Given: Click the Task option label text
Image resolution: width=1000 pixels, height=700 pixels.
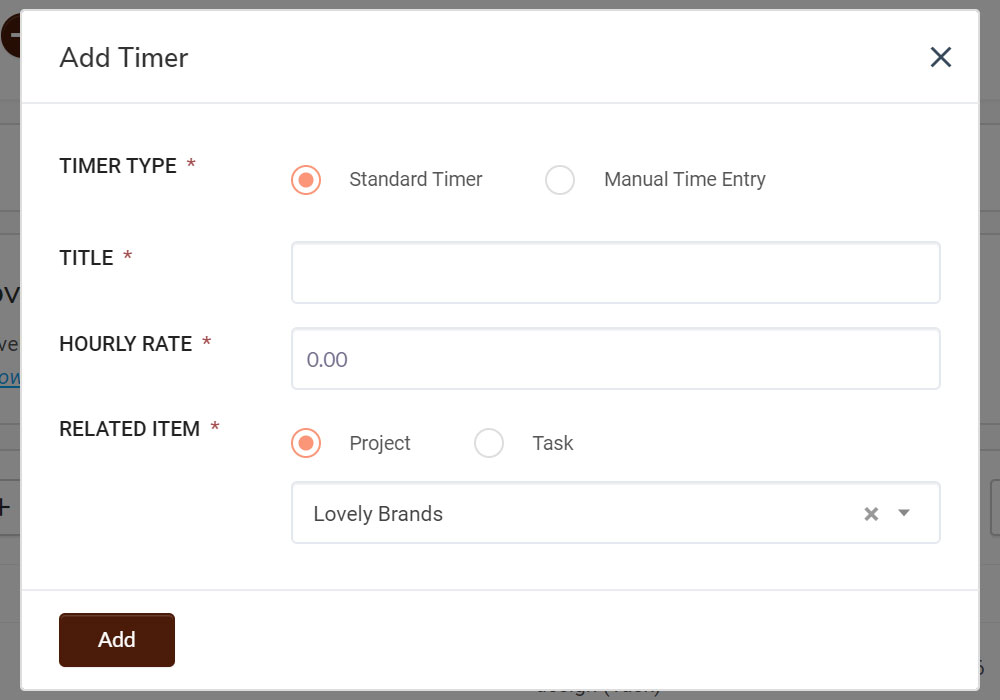Looking at the screenshot, I should [553, 443].
